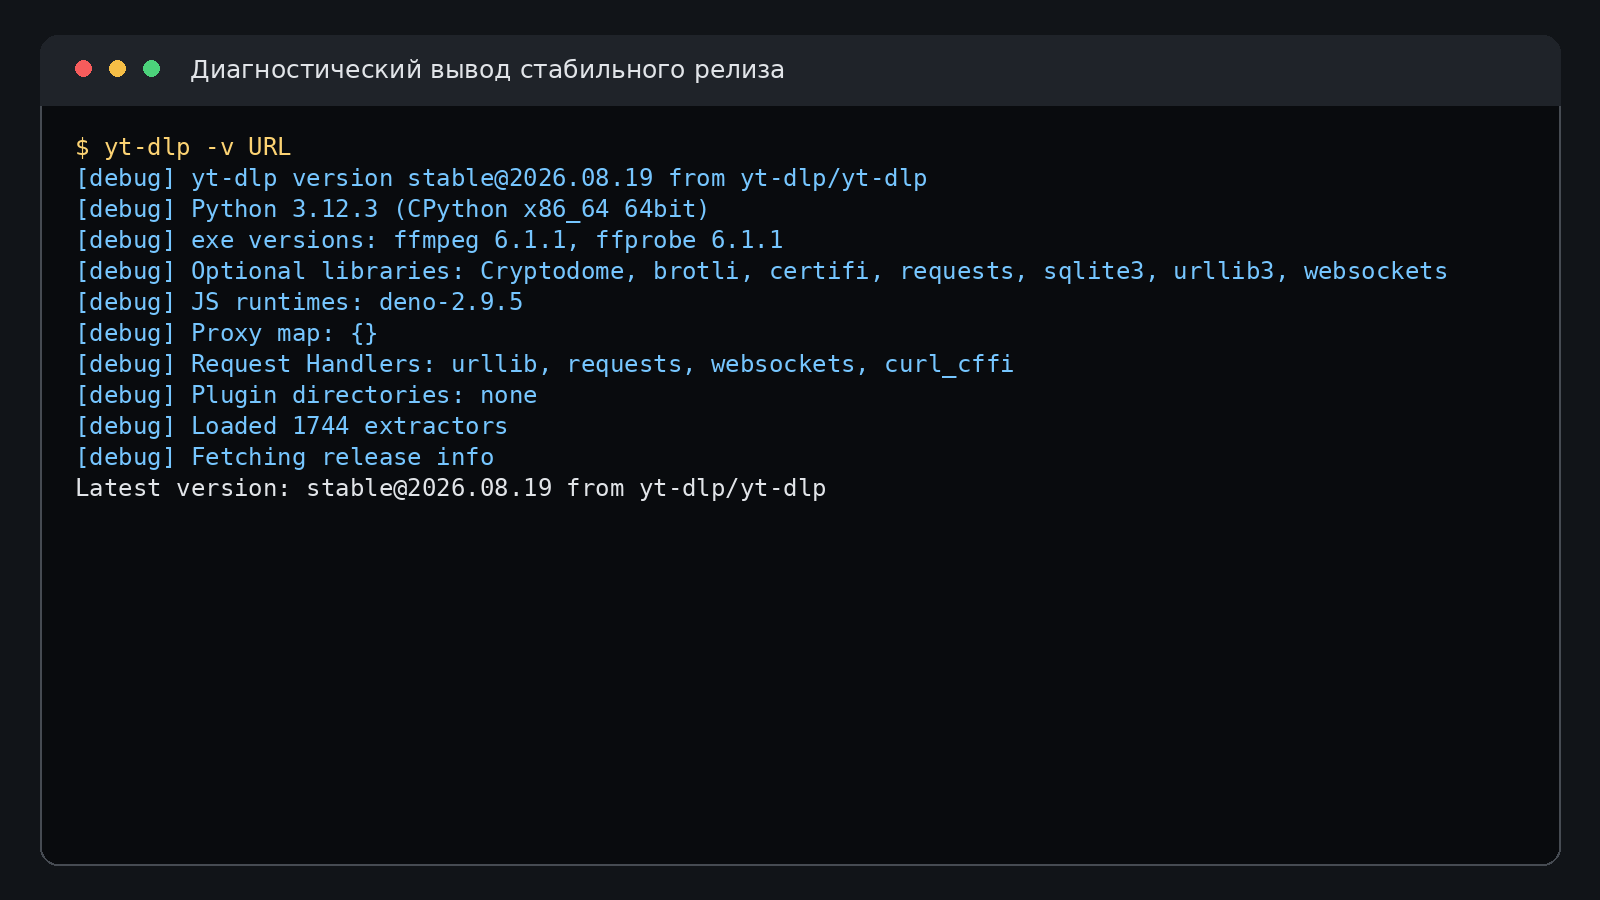Click the window title "Диагностический вывод стабильного релиза"
Screen dimensions: 1600x900
point(487,69)
